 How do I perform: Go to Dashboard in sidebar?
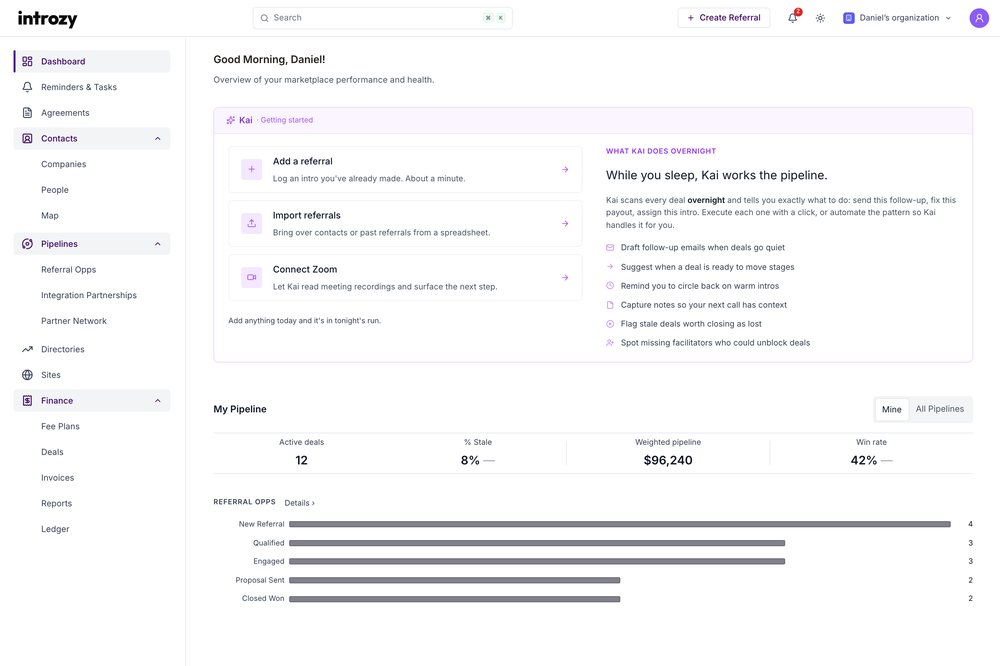pyautogui.click(x=92, y=61)
